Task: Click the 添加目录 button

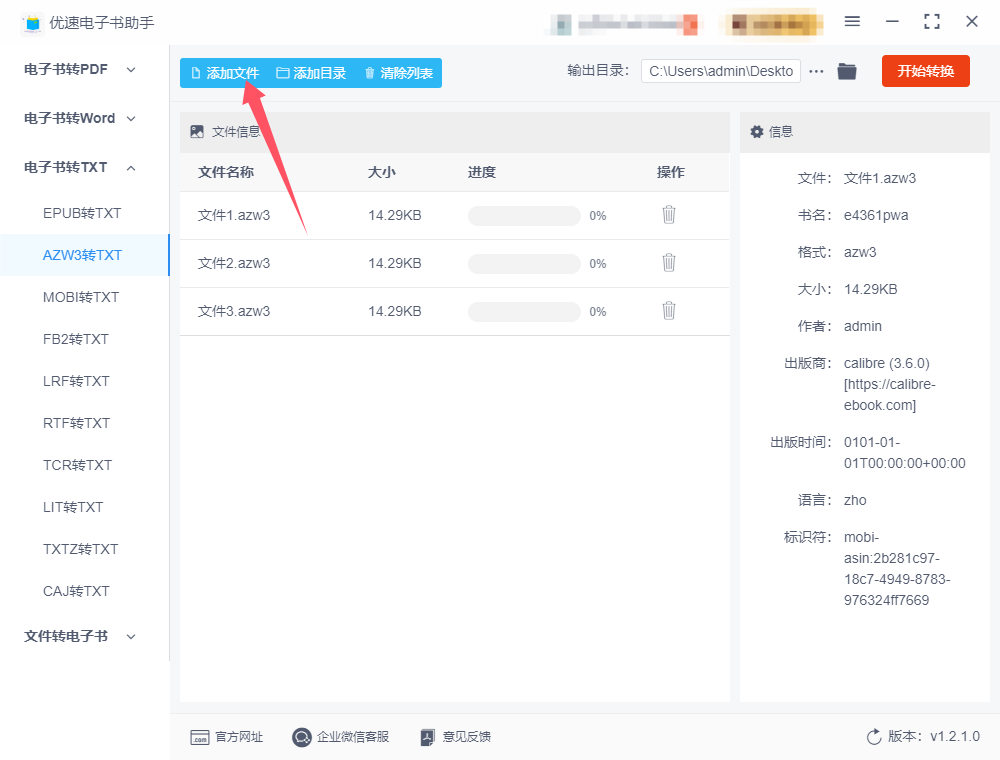Action: pos(311,73)
